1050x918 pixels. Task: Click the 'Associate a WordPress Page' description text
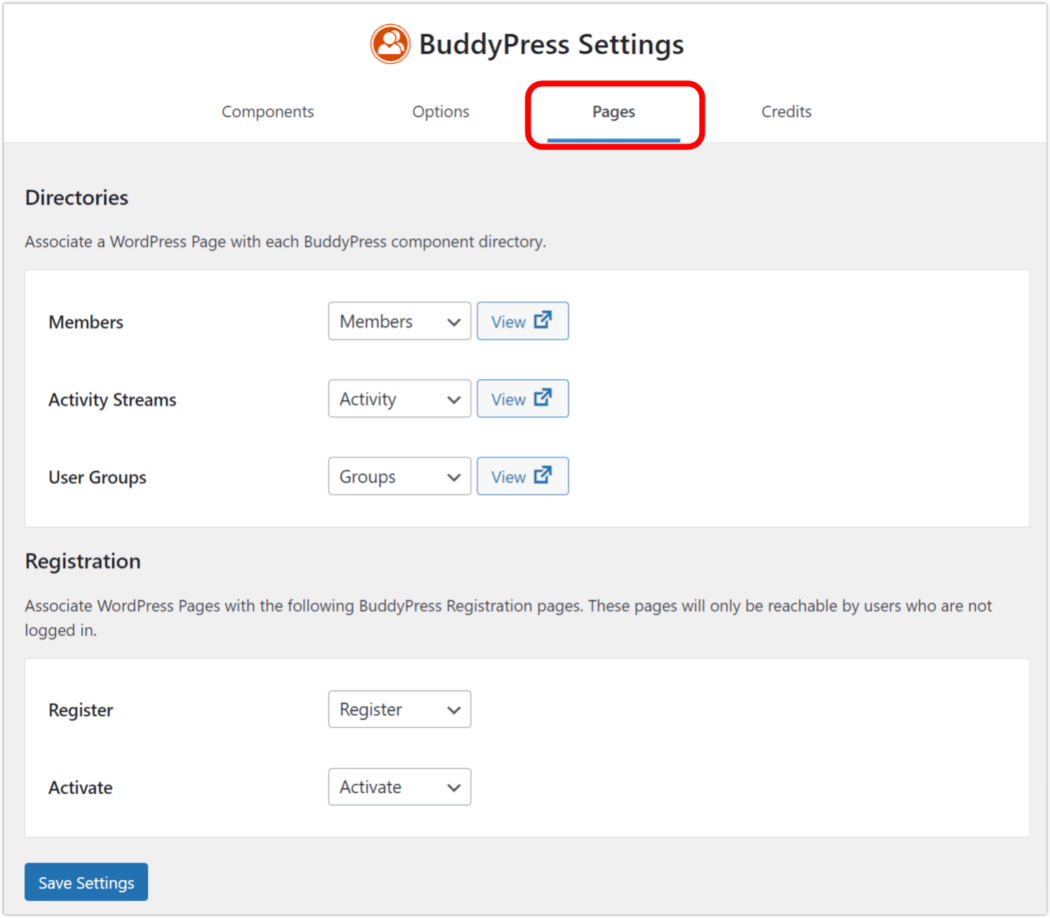285,242
